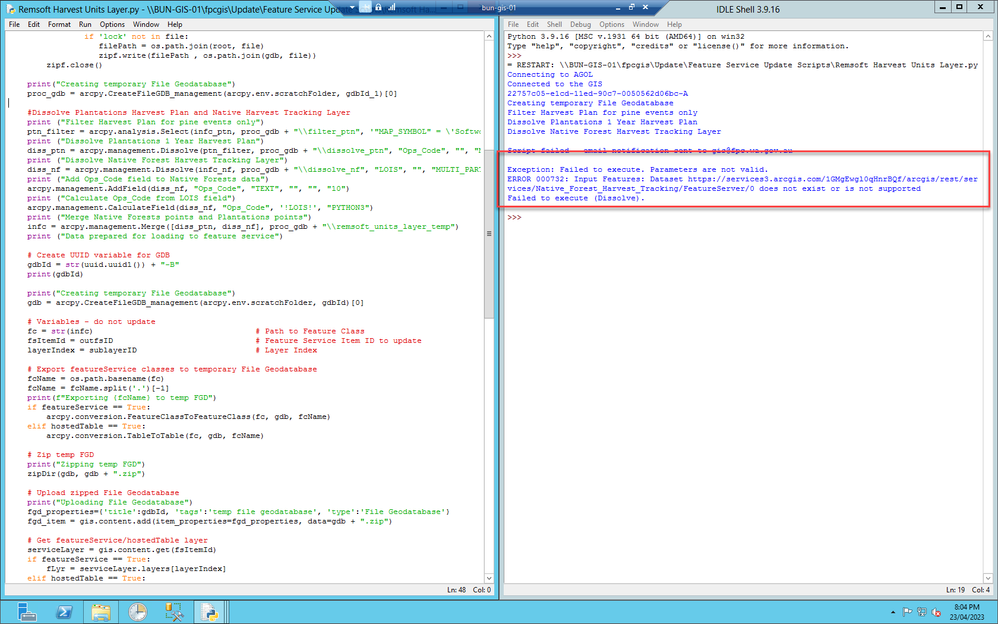Click the Python file icon in editor title bar
This screenshot has height=624, width=998.
(x=10, y=9)
